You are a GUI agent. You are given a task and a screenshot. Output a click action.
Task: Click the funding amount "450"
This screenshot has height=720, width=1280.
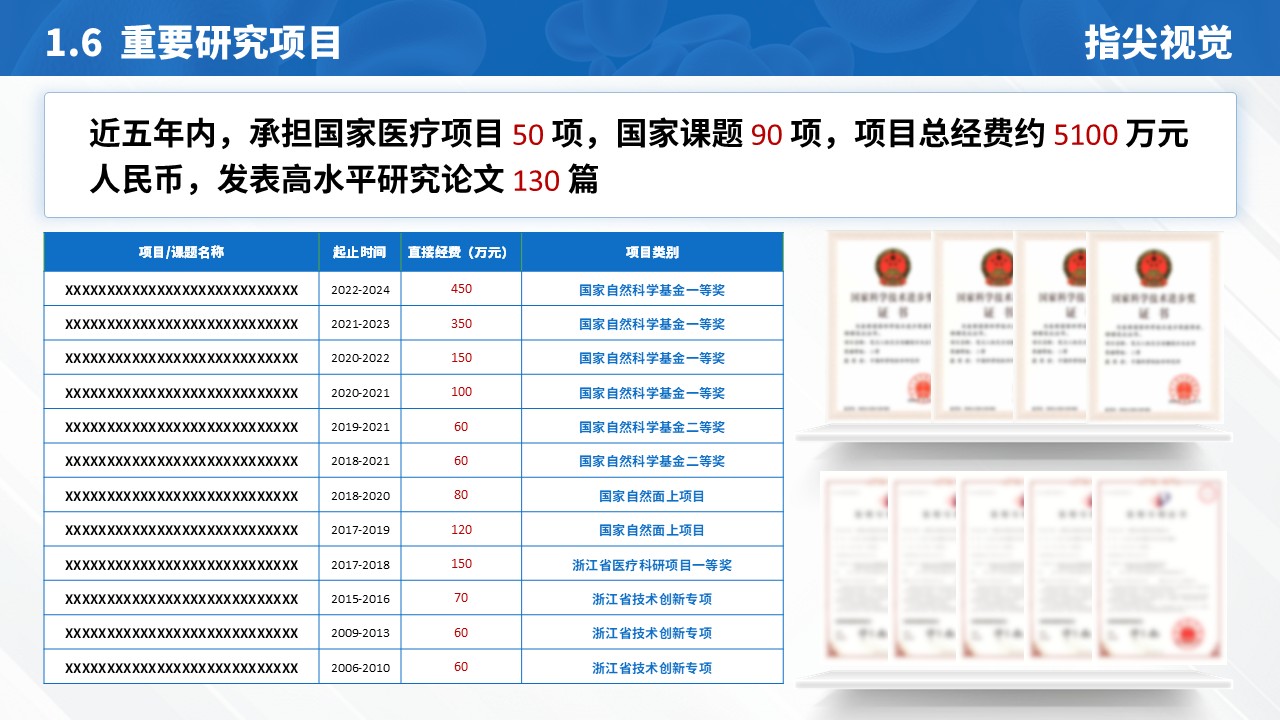(x=461, y=289)
